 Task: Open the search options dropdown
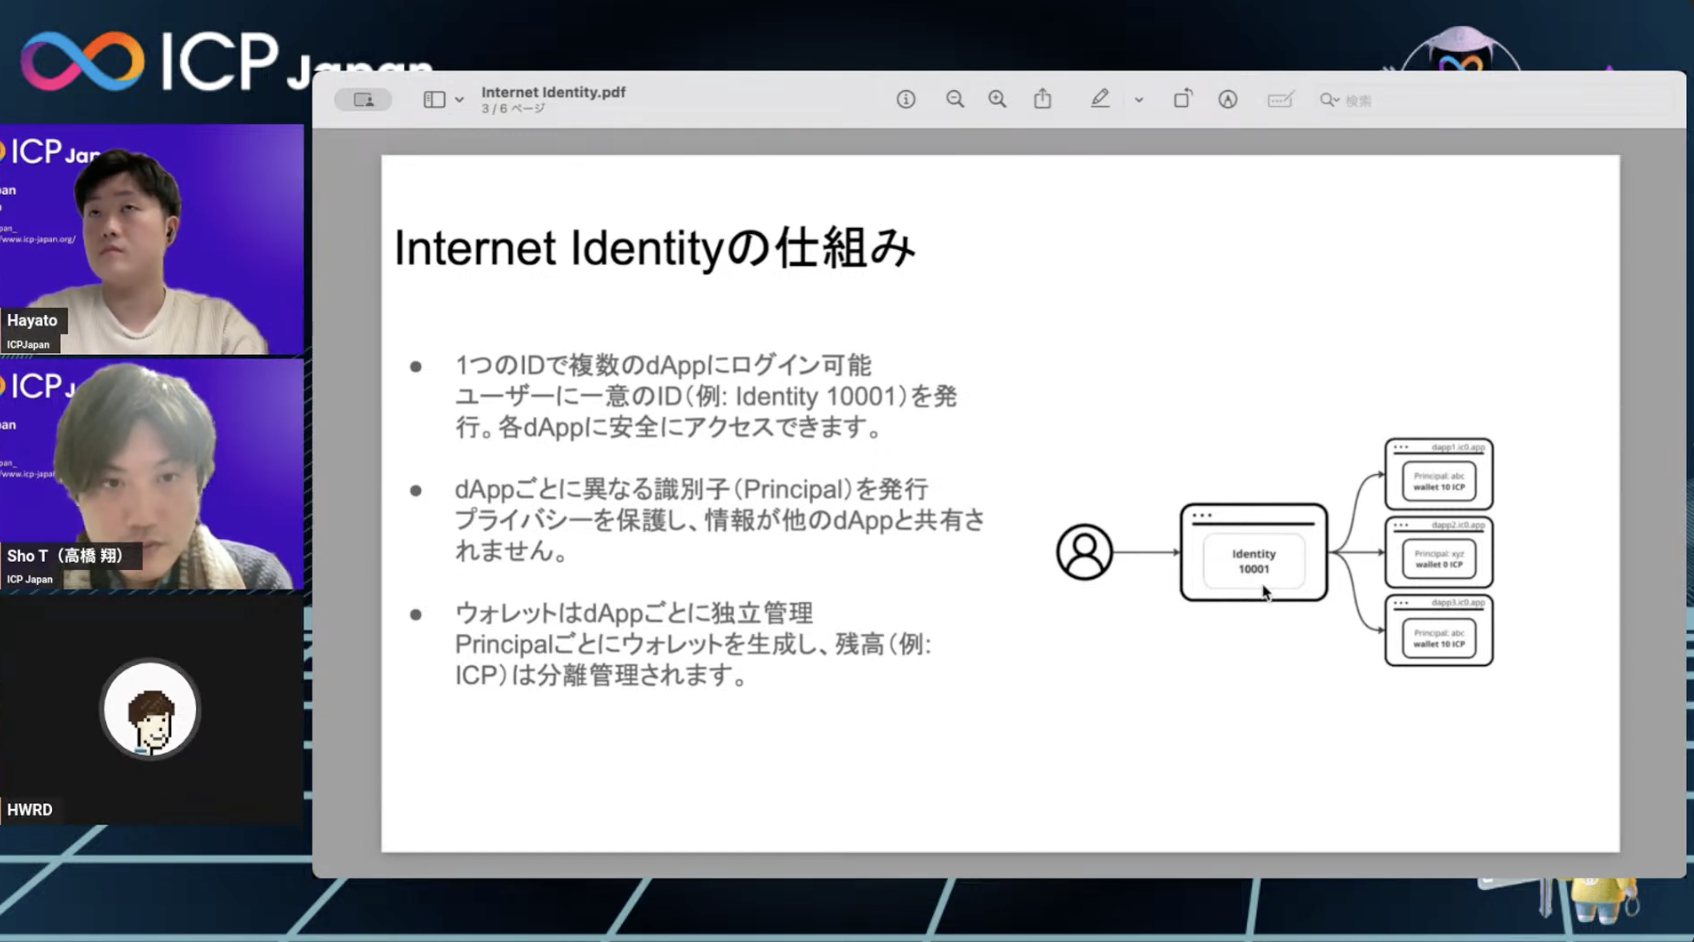pos(1340,100)
